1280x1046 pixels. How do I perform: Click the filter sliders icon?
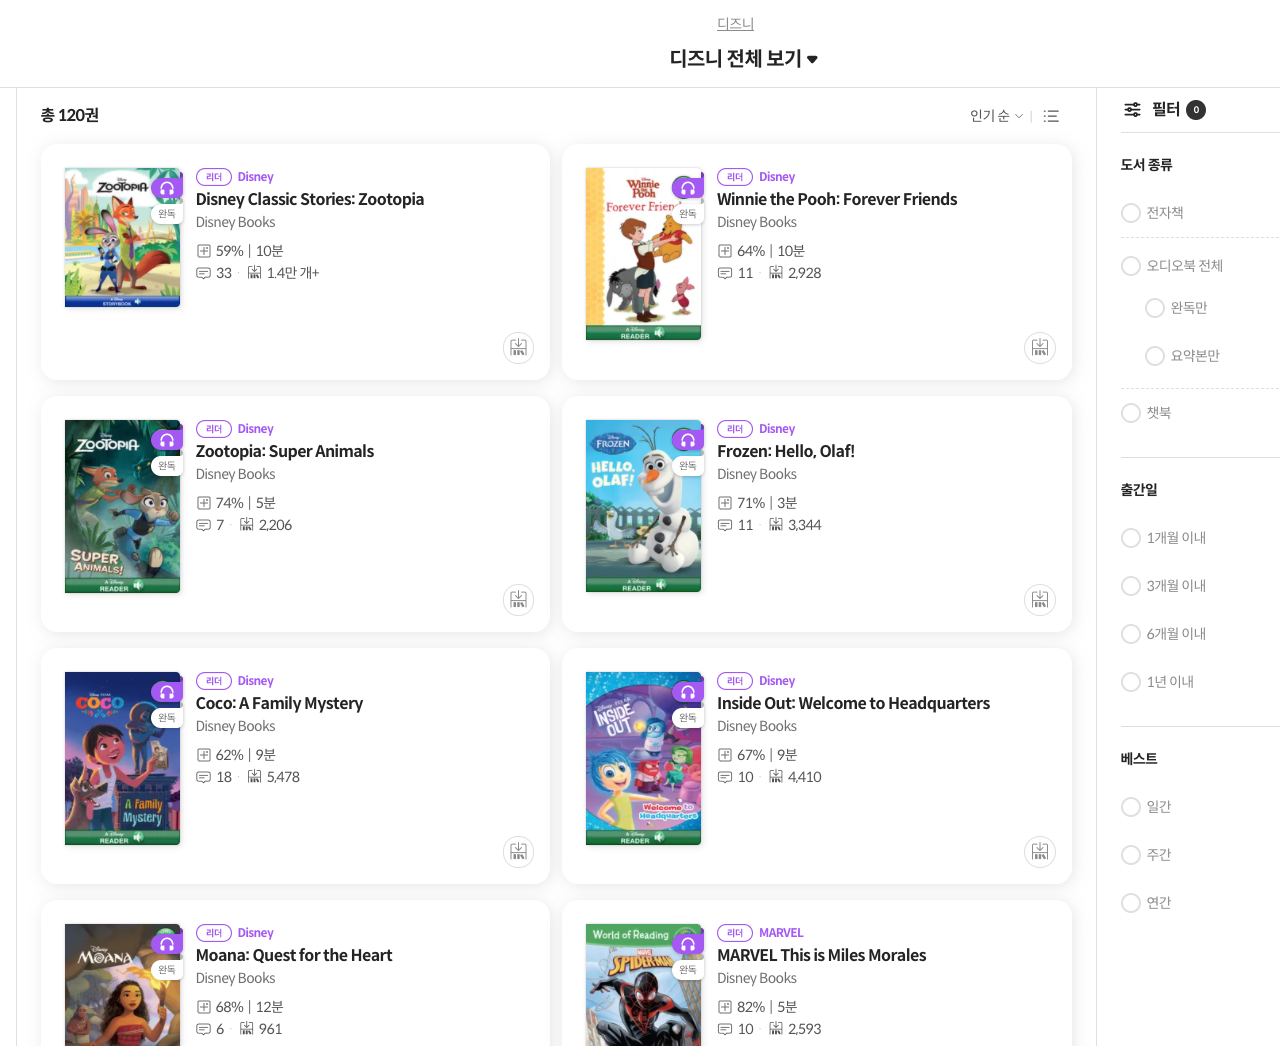point(1132,110)
